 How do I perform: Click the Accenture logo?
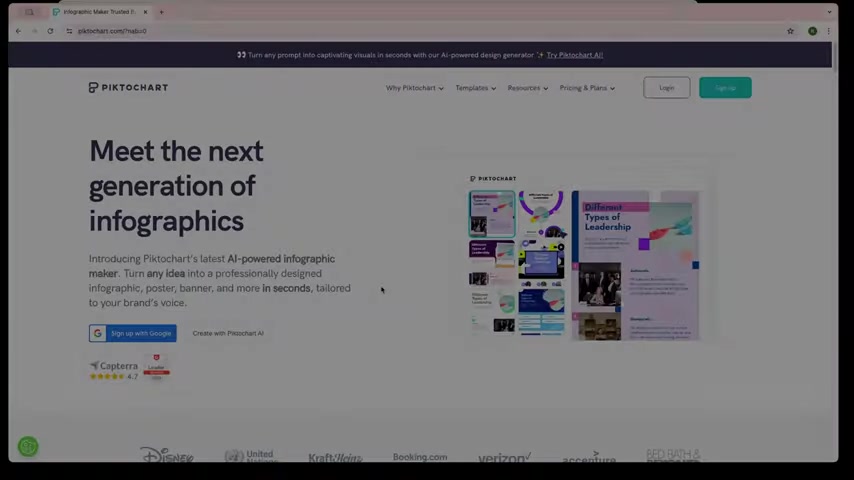[589, 457]
